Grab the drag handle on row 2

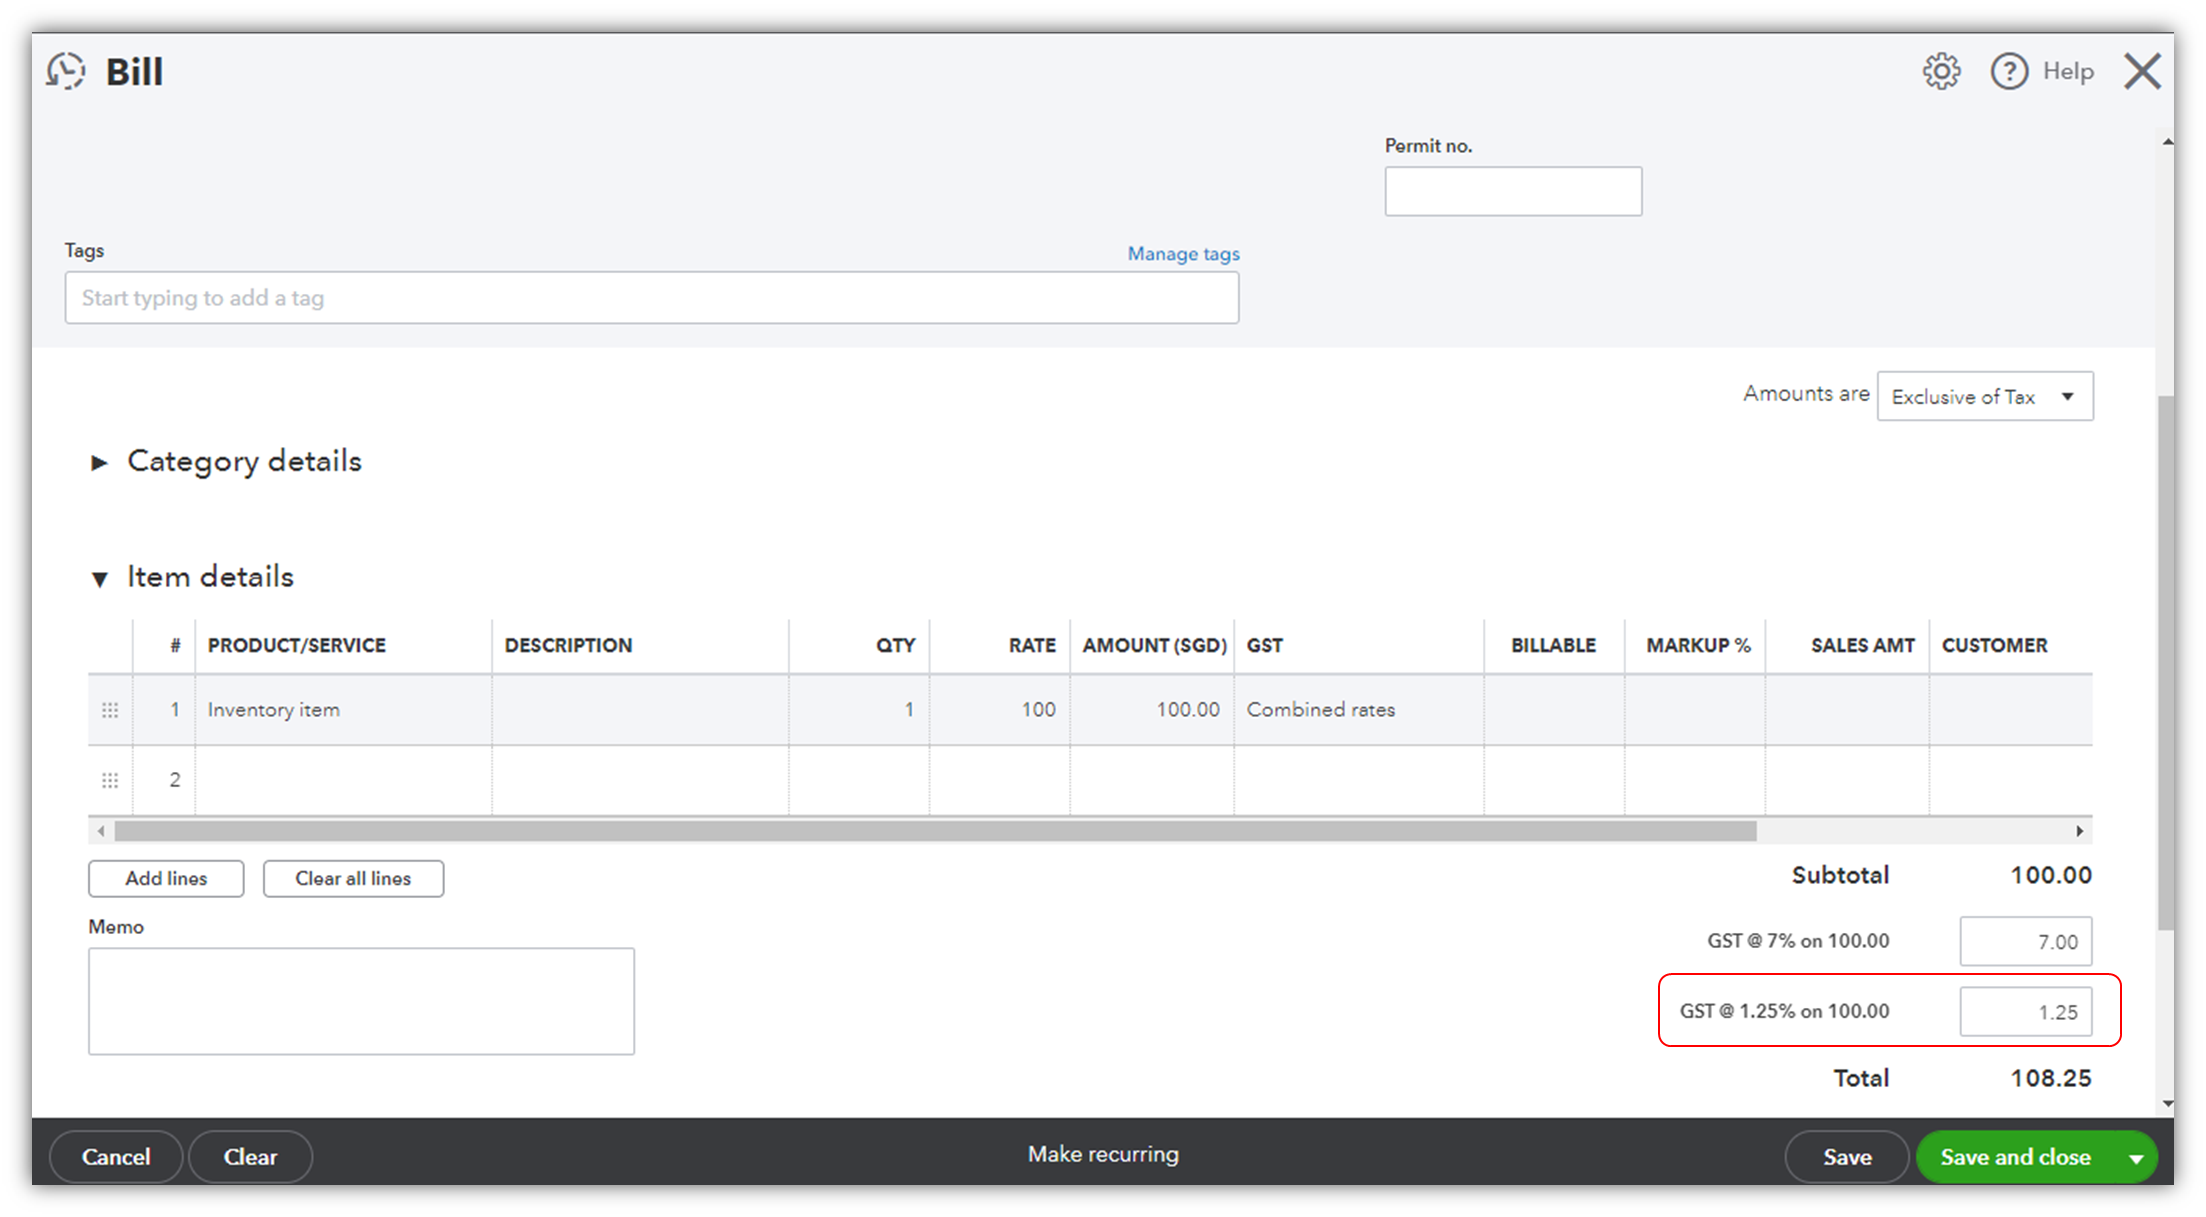(110, 780)
